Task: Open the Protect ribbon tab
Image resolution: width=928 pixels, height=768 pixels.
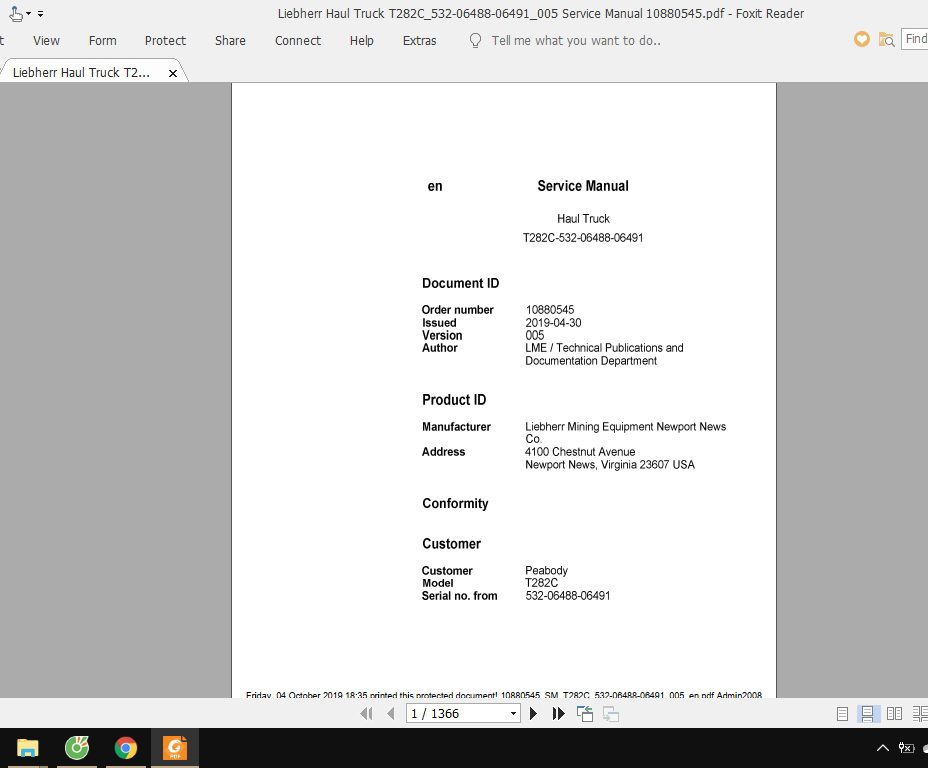Action: (x=165, y=40)
